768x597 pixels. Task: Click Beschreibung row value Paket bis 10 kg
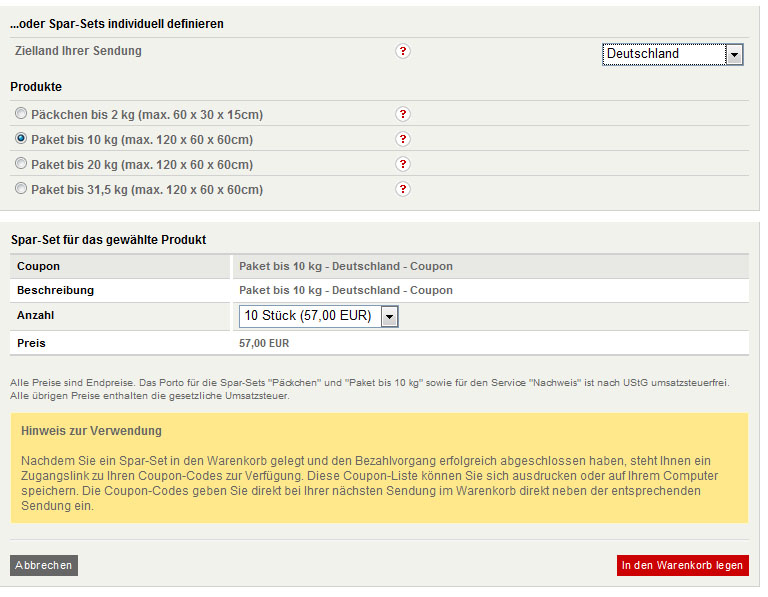[346, 290]
